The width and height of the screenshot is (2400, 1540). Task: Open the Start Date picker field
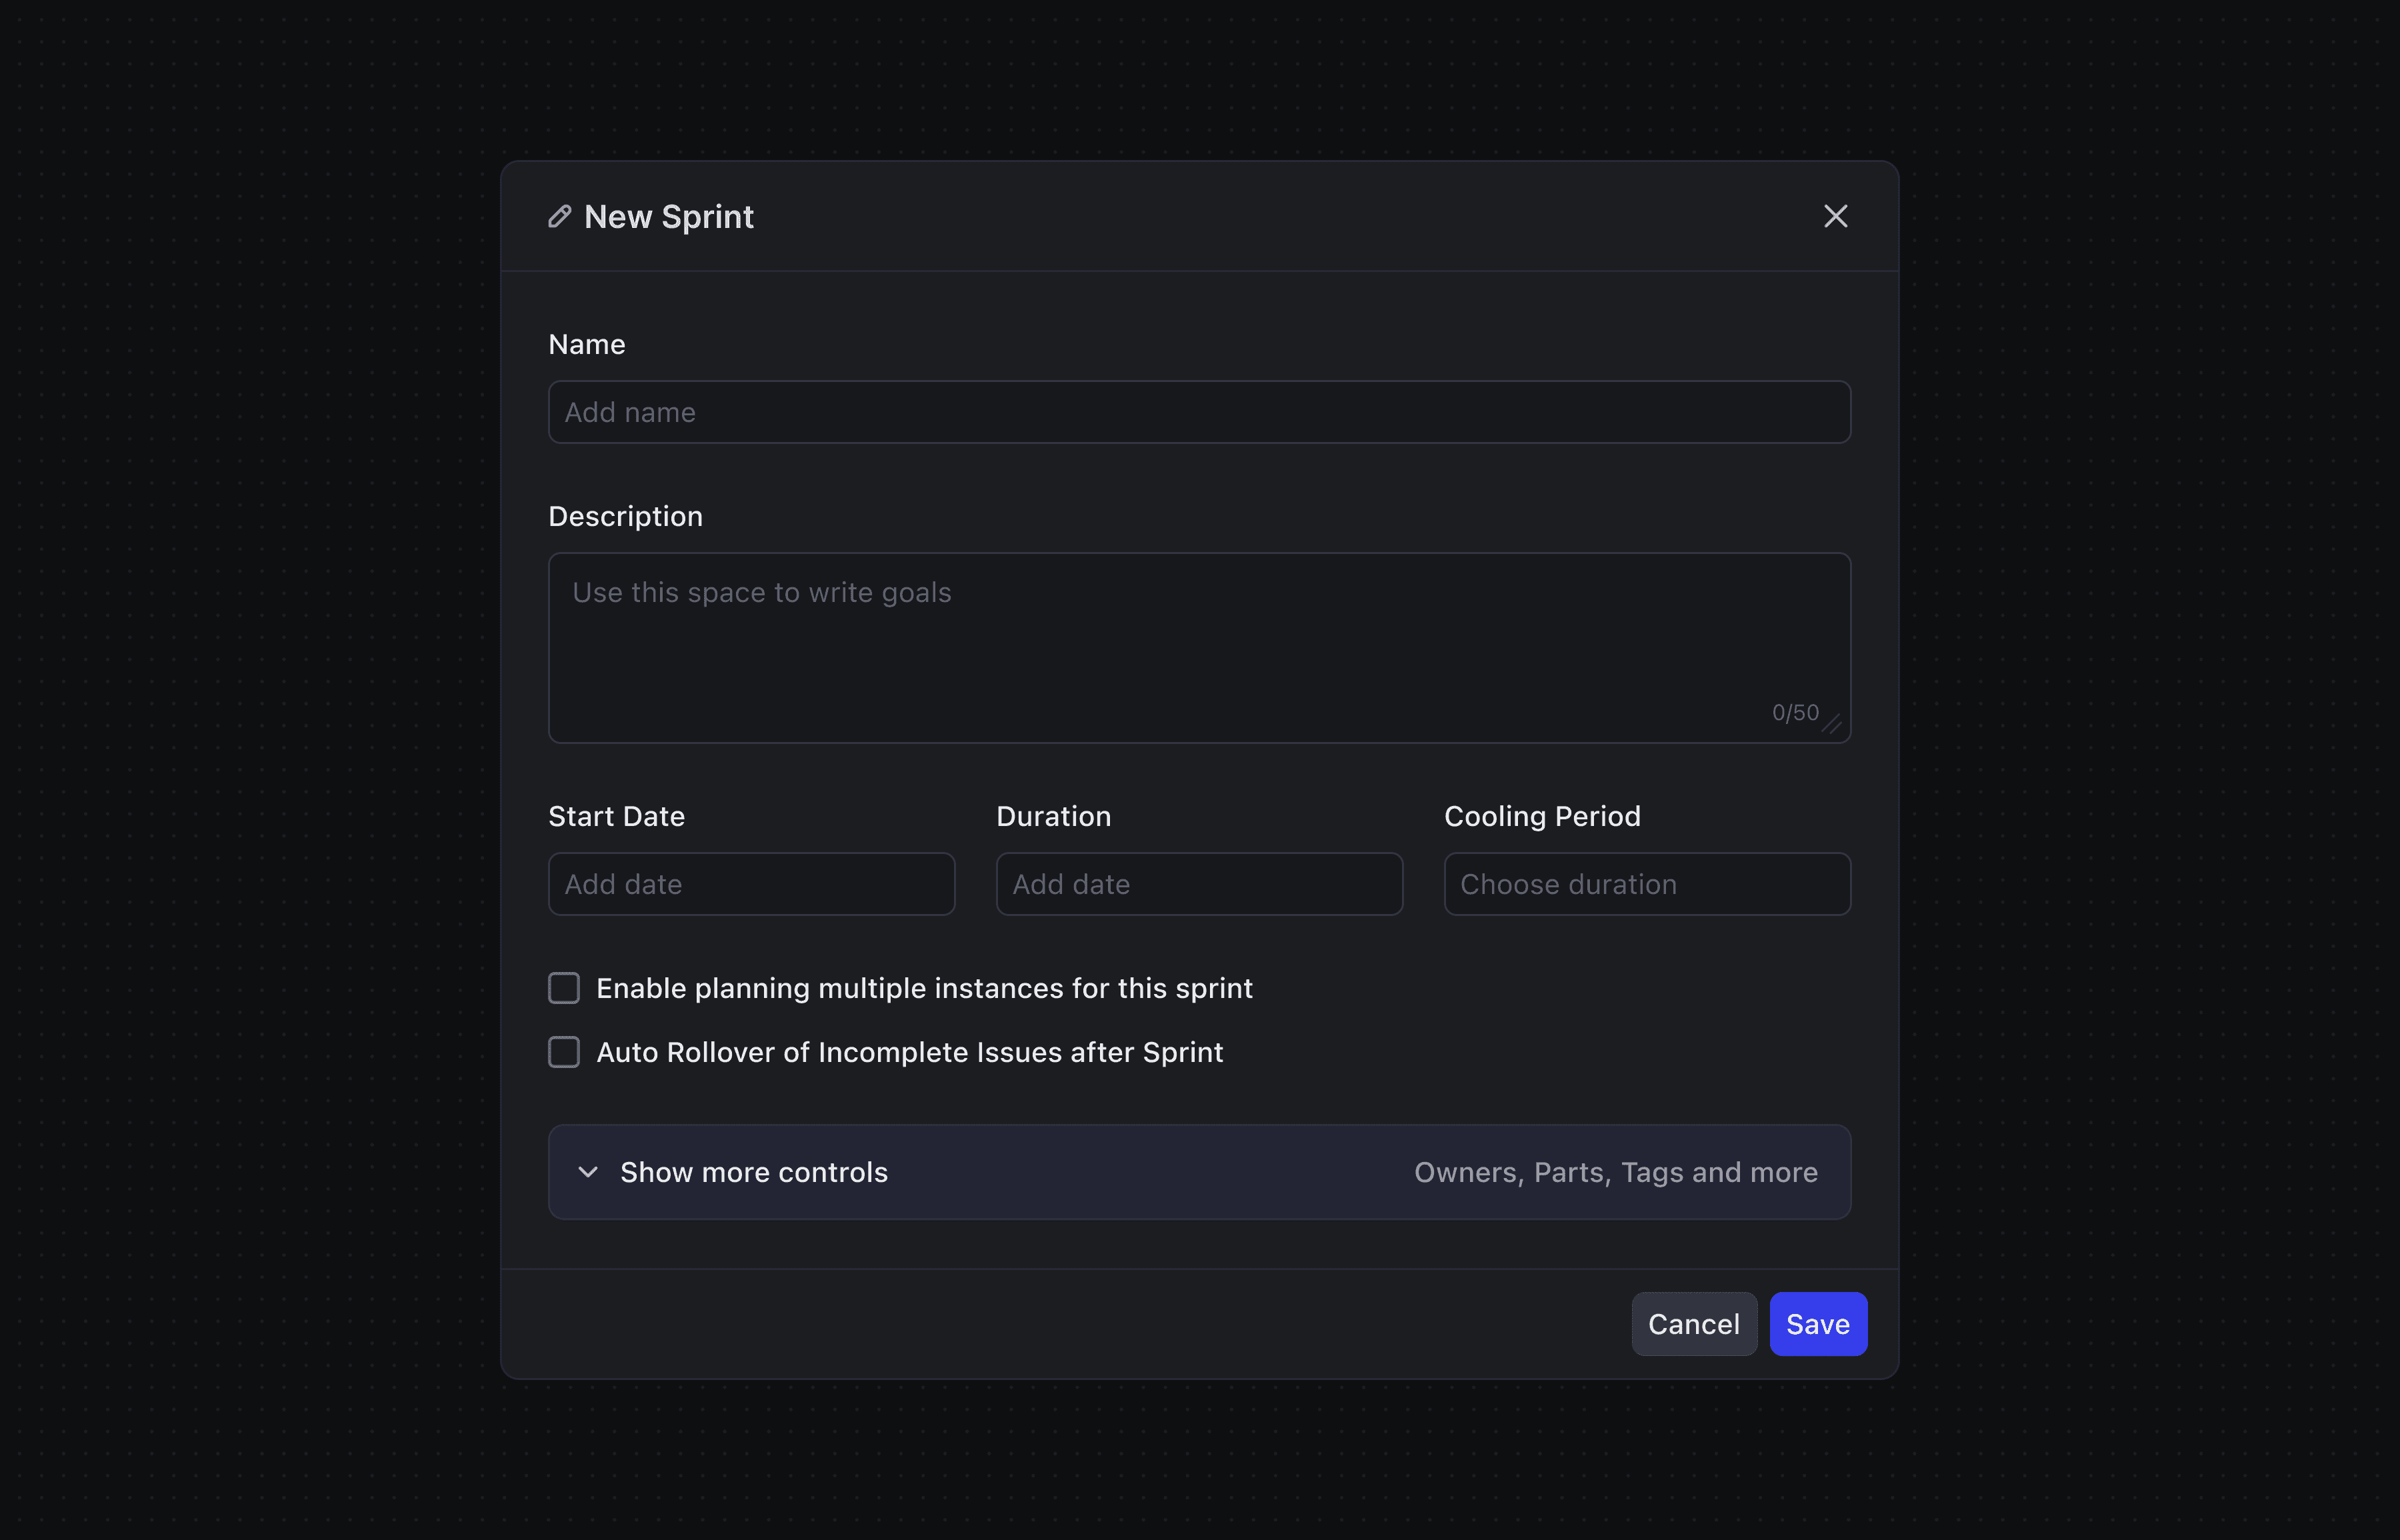[x=751, y=884]
